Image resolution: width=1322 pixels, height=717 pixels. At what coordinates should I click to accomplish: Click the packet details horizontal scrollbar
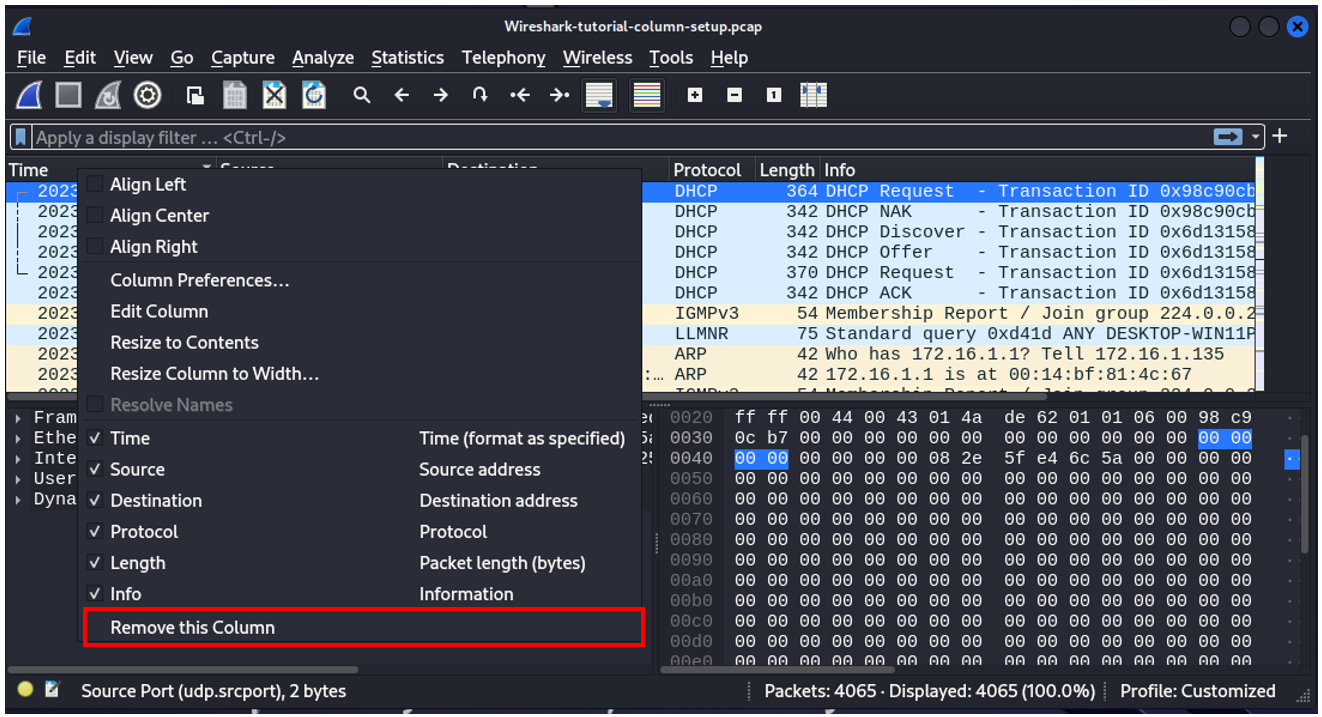(183, 669)
